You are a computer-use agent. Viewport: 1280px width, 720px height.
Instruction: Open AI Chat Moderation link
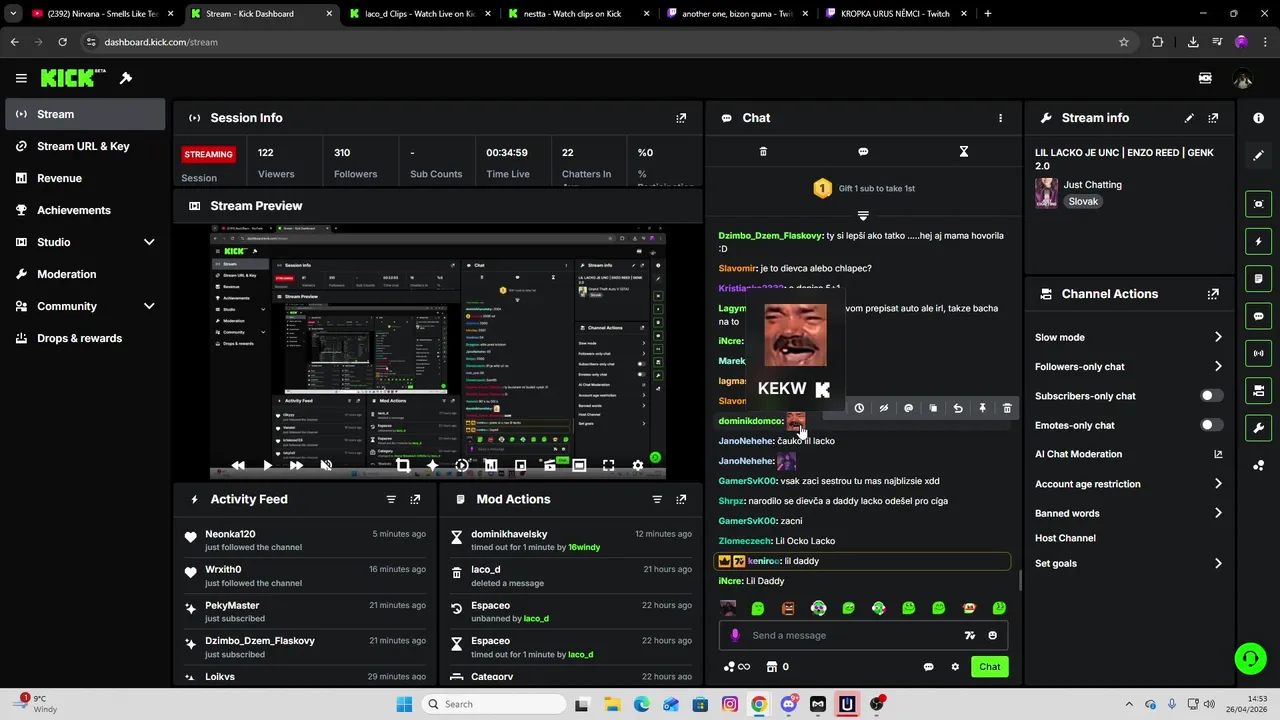tap(1129, 454)
